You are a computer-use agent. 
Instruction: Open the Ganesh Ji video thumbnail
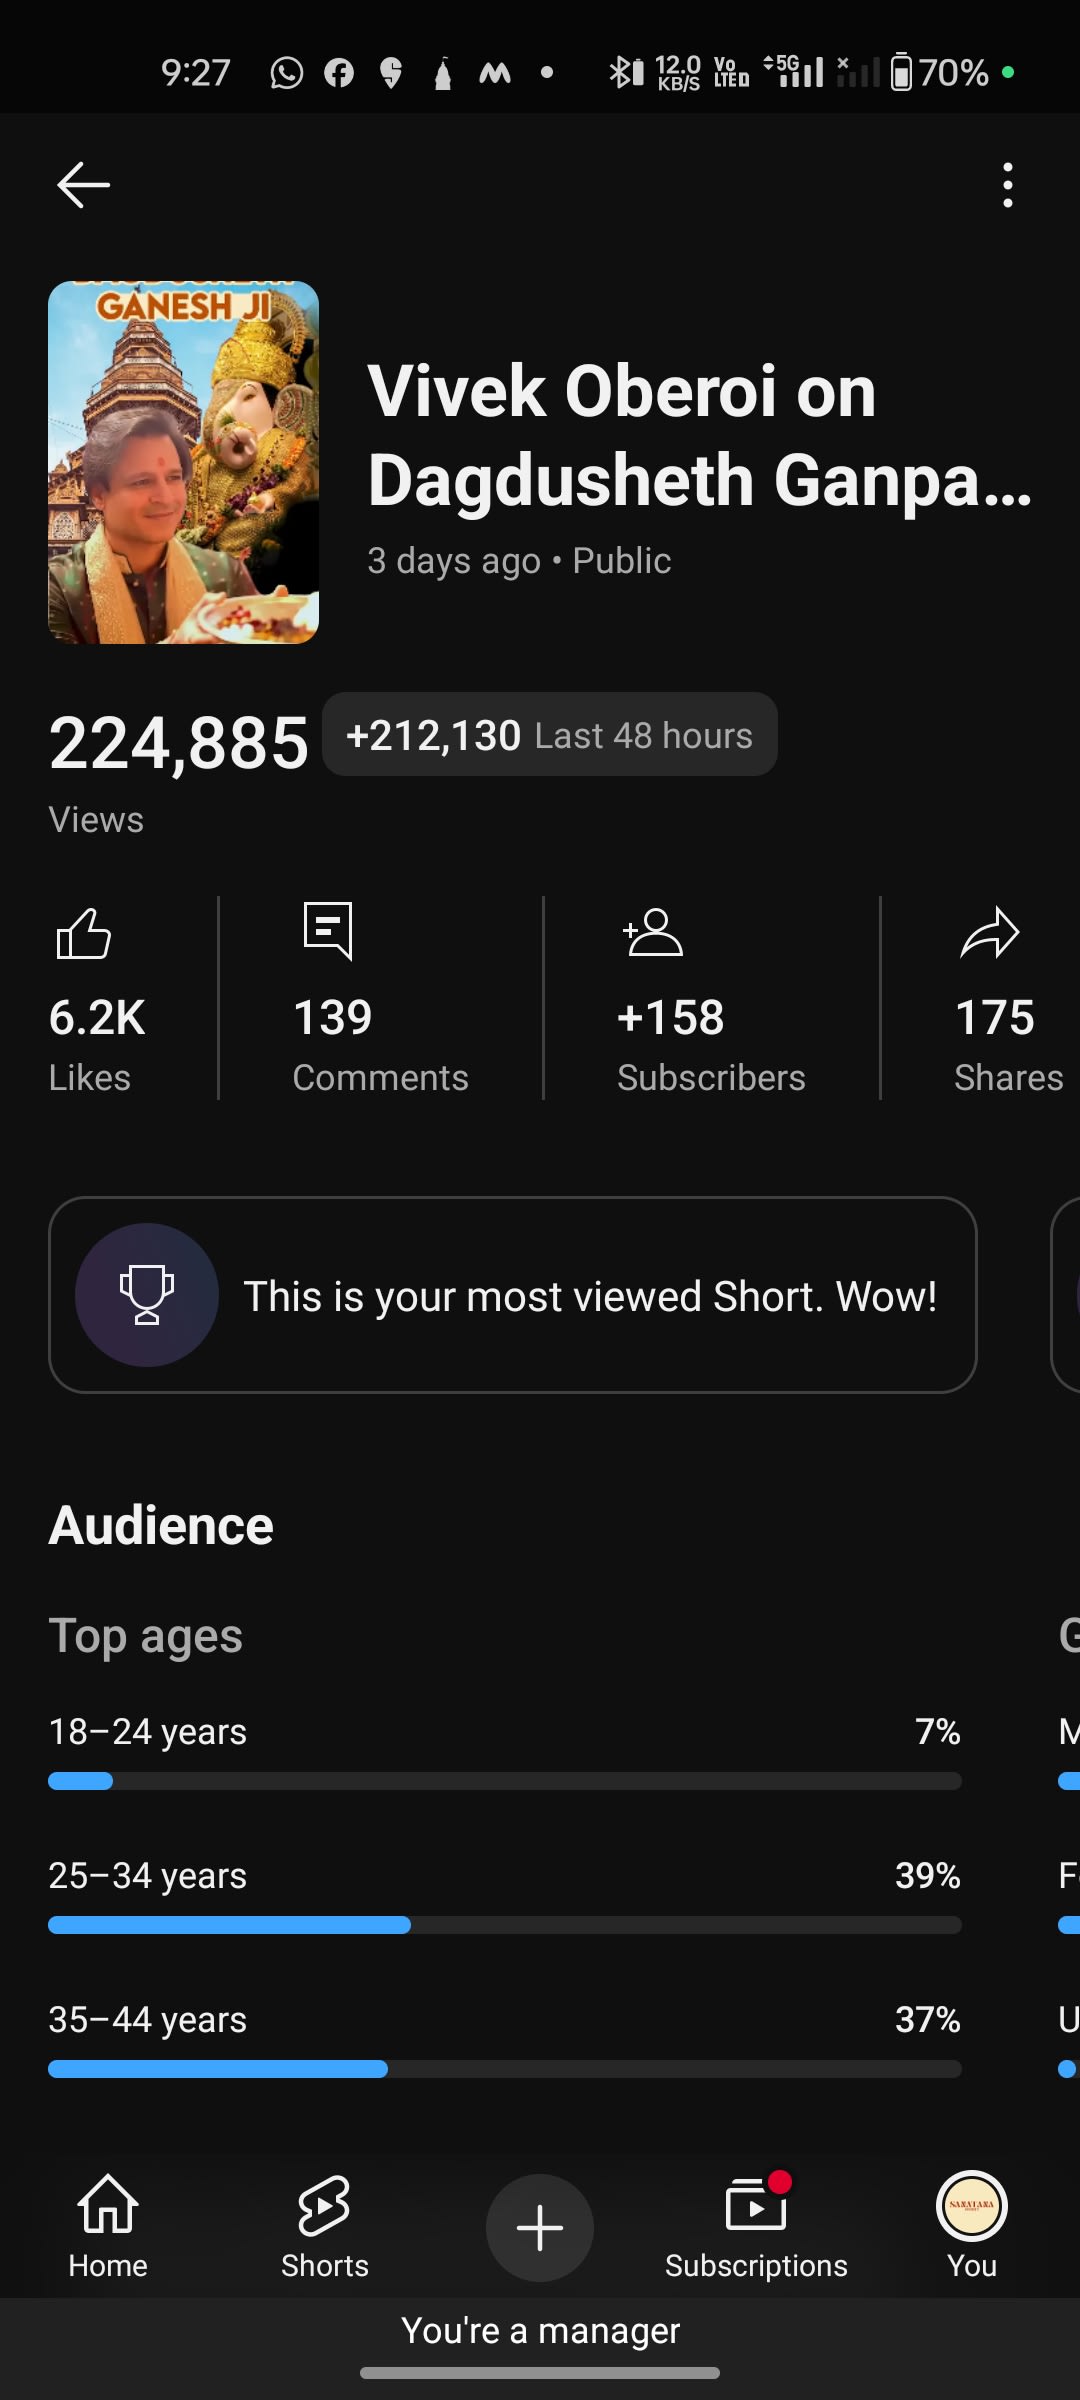coord(184,462)
